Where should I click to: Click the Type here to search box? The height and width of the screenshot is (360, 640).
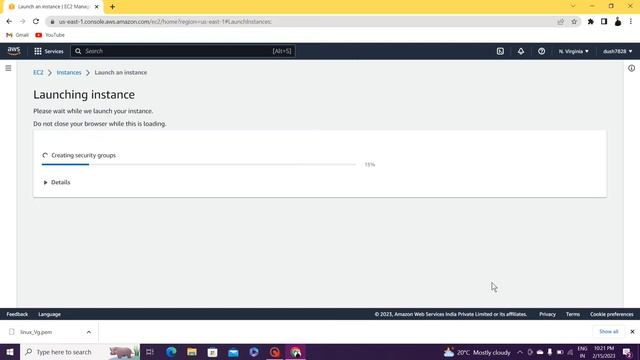pyautogui.click(x=80, y=352)
